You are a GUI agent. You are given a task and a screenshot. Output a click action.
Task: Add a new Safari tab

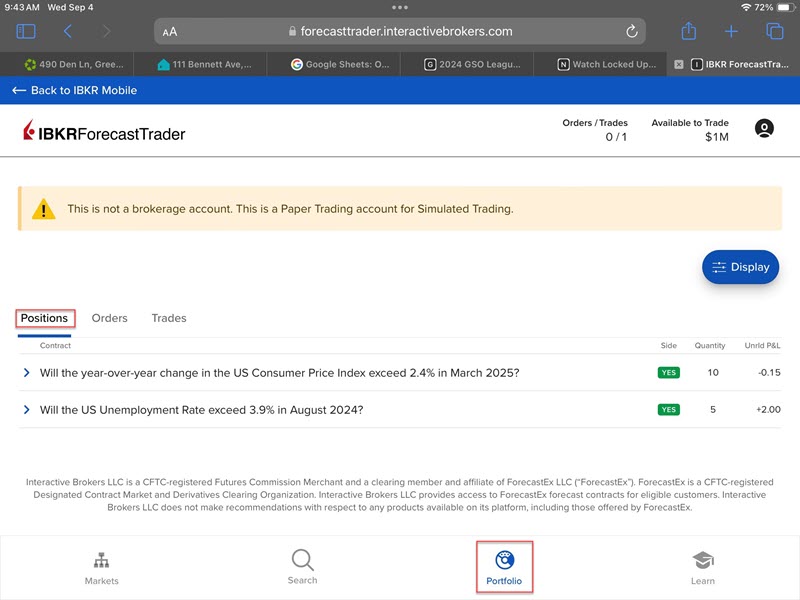point(731,32)
